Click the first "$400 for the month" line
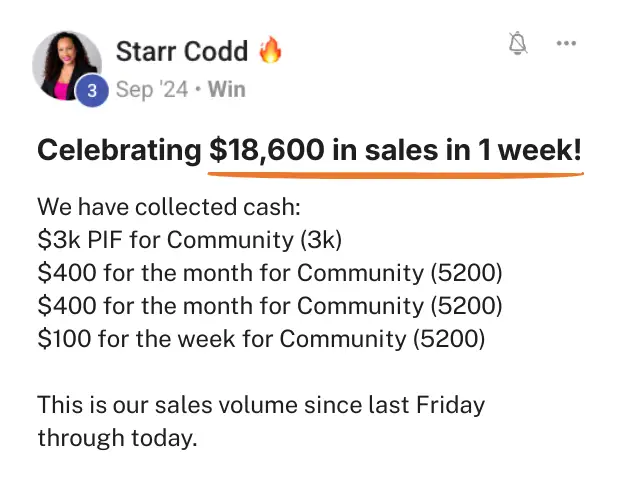This screenshot has height=486, width=618. tap(270, 273)
